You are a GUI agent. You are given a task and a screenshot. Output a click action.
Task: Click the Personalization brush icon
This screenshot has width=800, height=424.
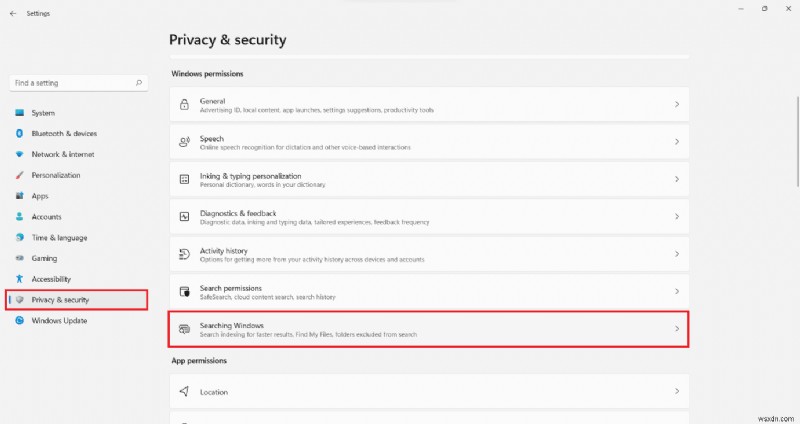coord(19,175)
